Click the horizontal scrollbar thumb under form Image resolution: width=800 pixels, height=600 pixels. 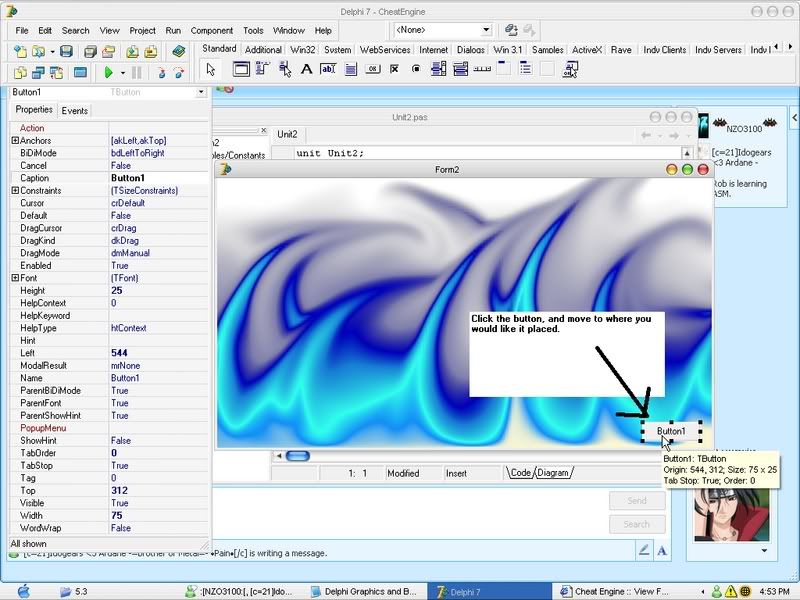[x=297, y=456]
